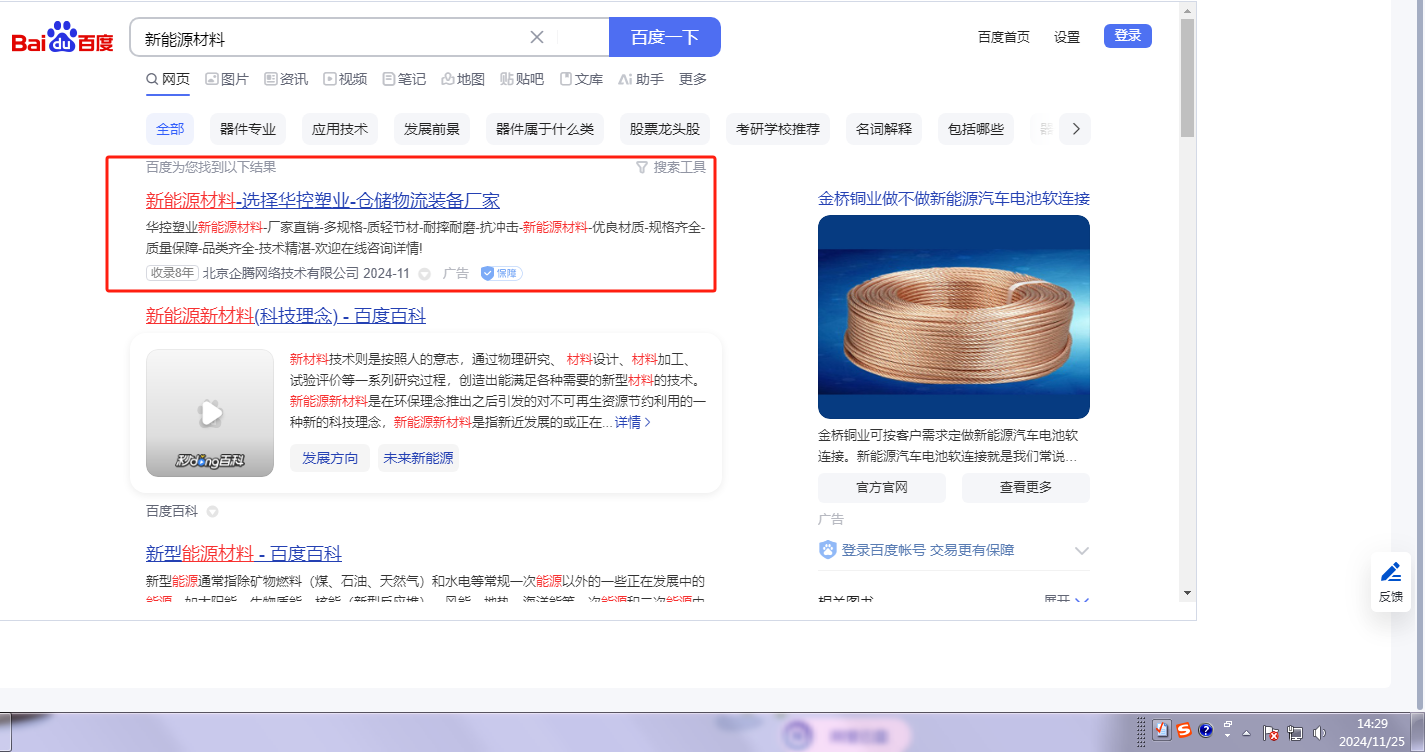Screen dimensions: 1425x752
Task: Click the volume speaker tray icon
Action: point(1319,733)
